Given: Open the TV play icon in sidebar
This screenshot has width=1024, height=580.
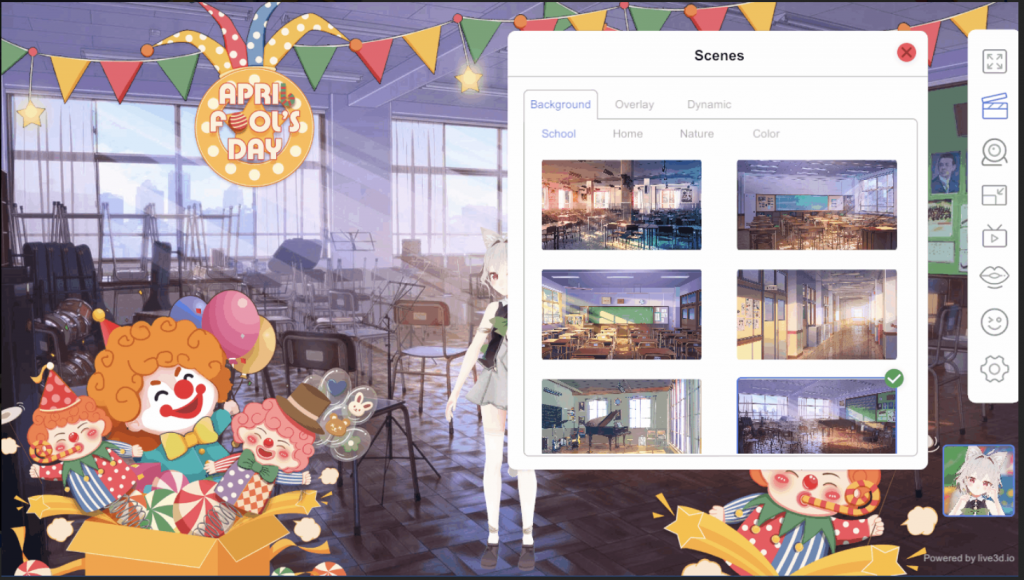Looking at the screenshot, I should click(994, 236).
